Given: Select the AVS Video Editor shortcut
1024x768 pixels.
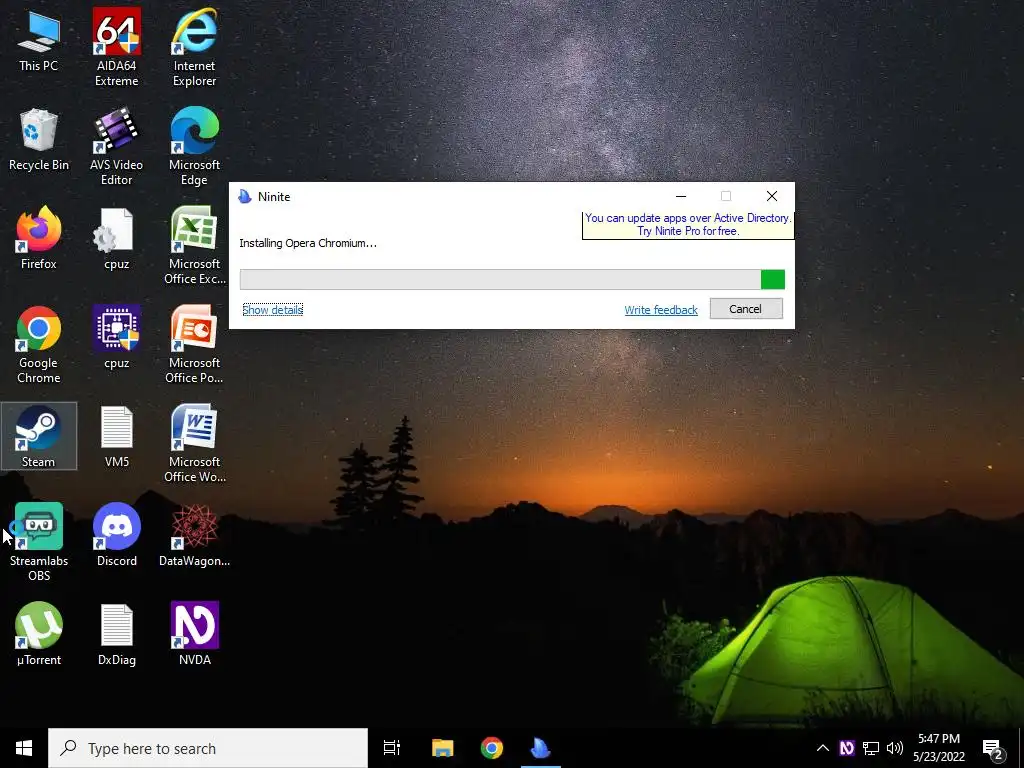Looking at the screenshot, I should (116, 147).
